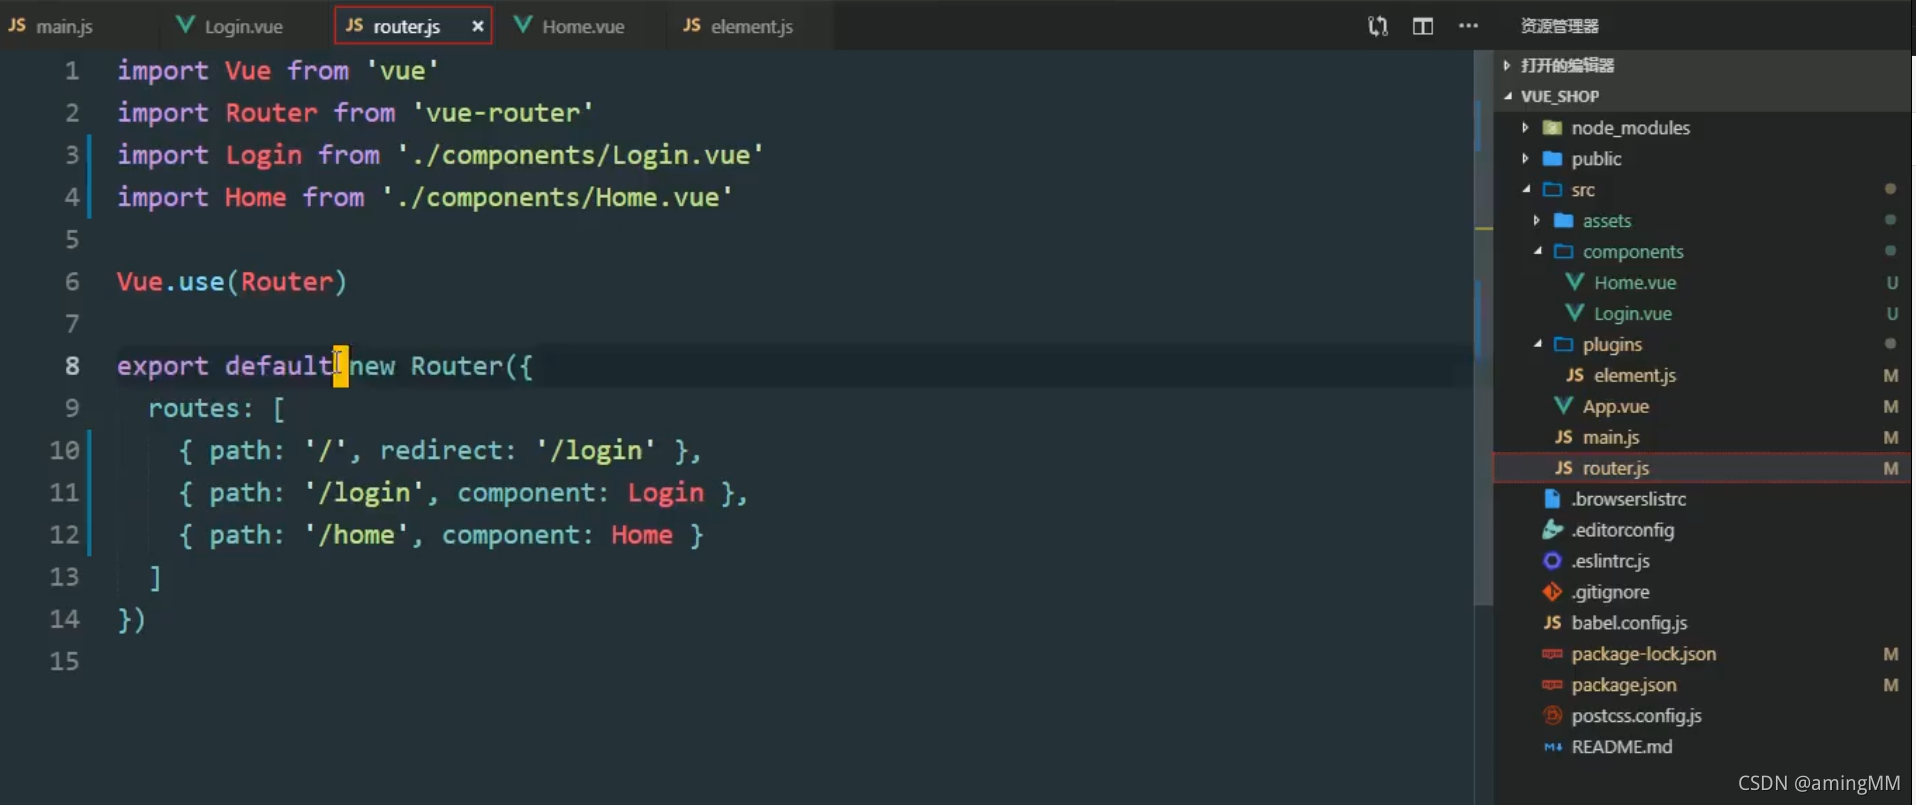Click the README.md markdown icon

tap(1552, 747)
